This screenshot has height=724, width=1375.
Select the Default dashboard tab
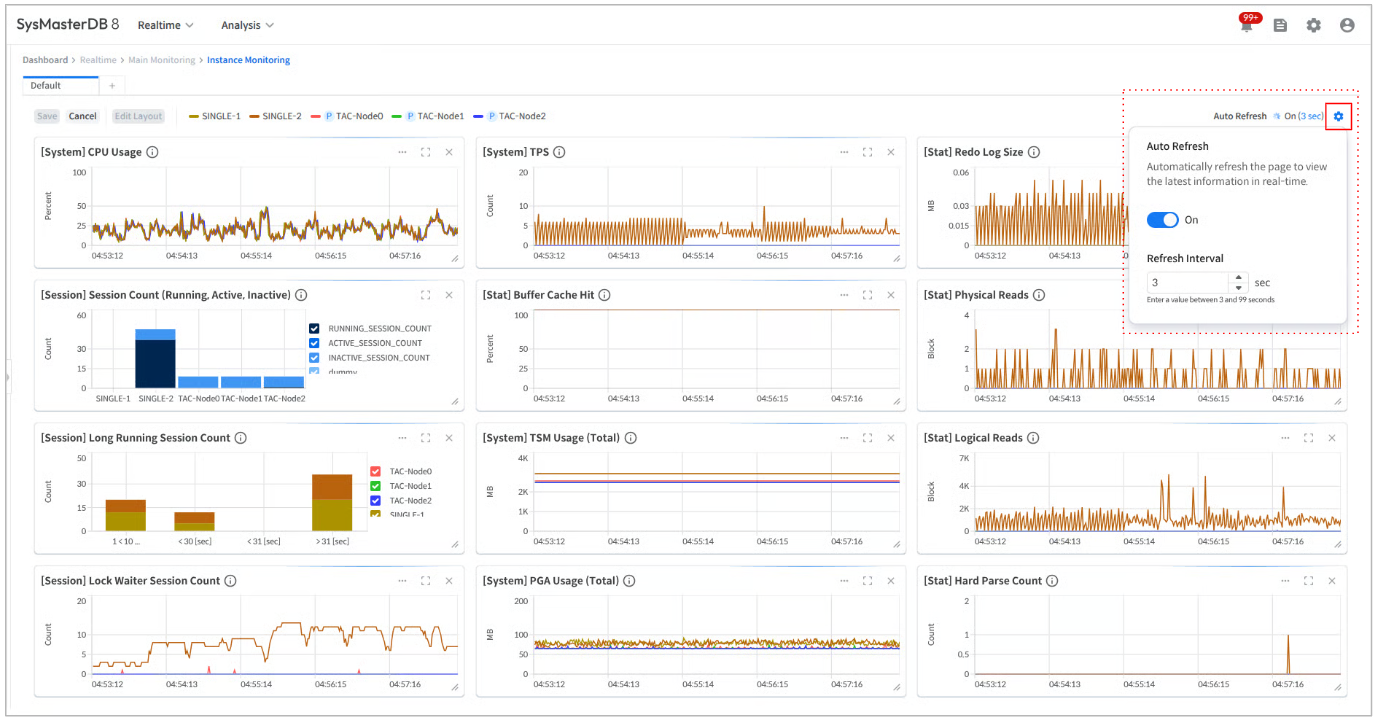point(46,86)
